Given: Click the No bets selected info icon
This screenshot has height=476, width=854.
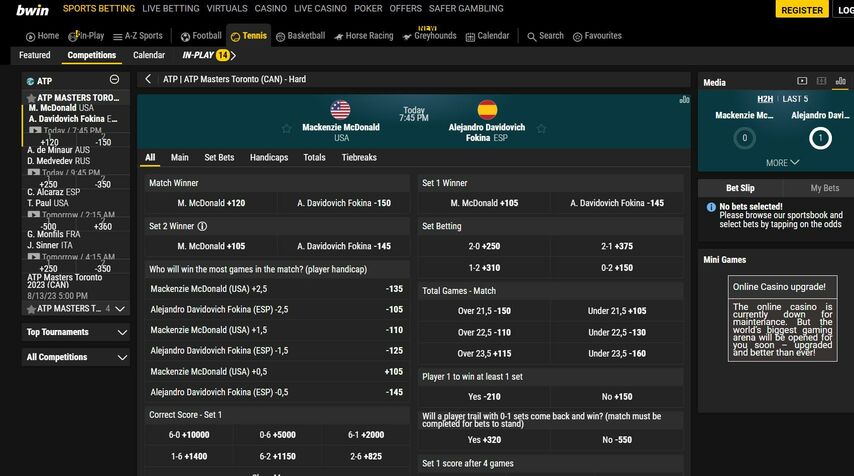Looking at the screenshot, I should [x=711, y=207].
